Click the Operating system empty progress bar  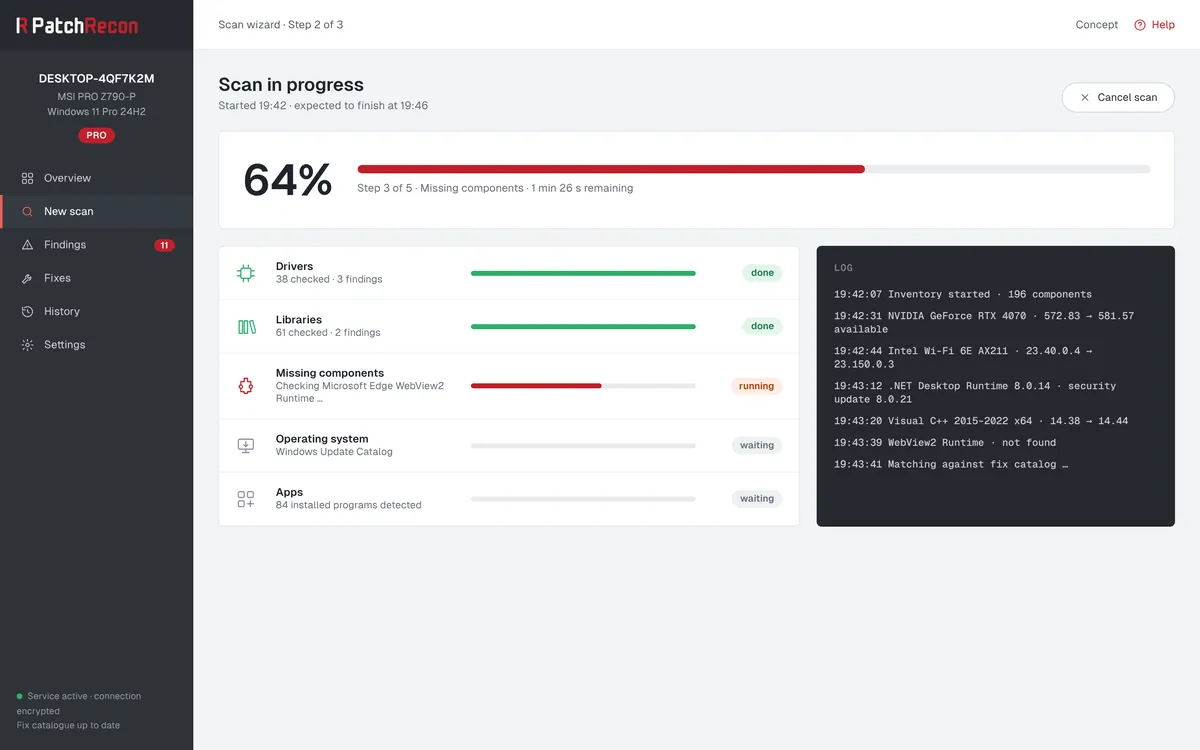[x=583, y=445]
